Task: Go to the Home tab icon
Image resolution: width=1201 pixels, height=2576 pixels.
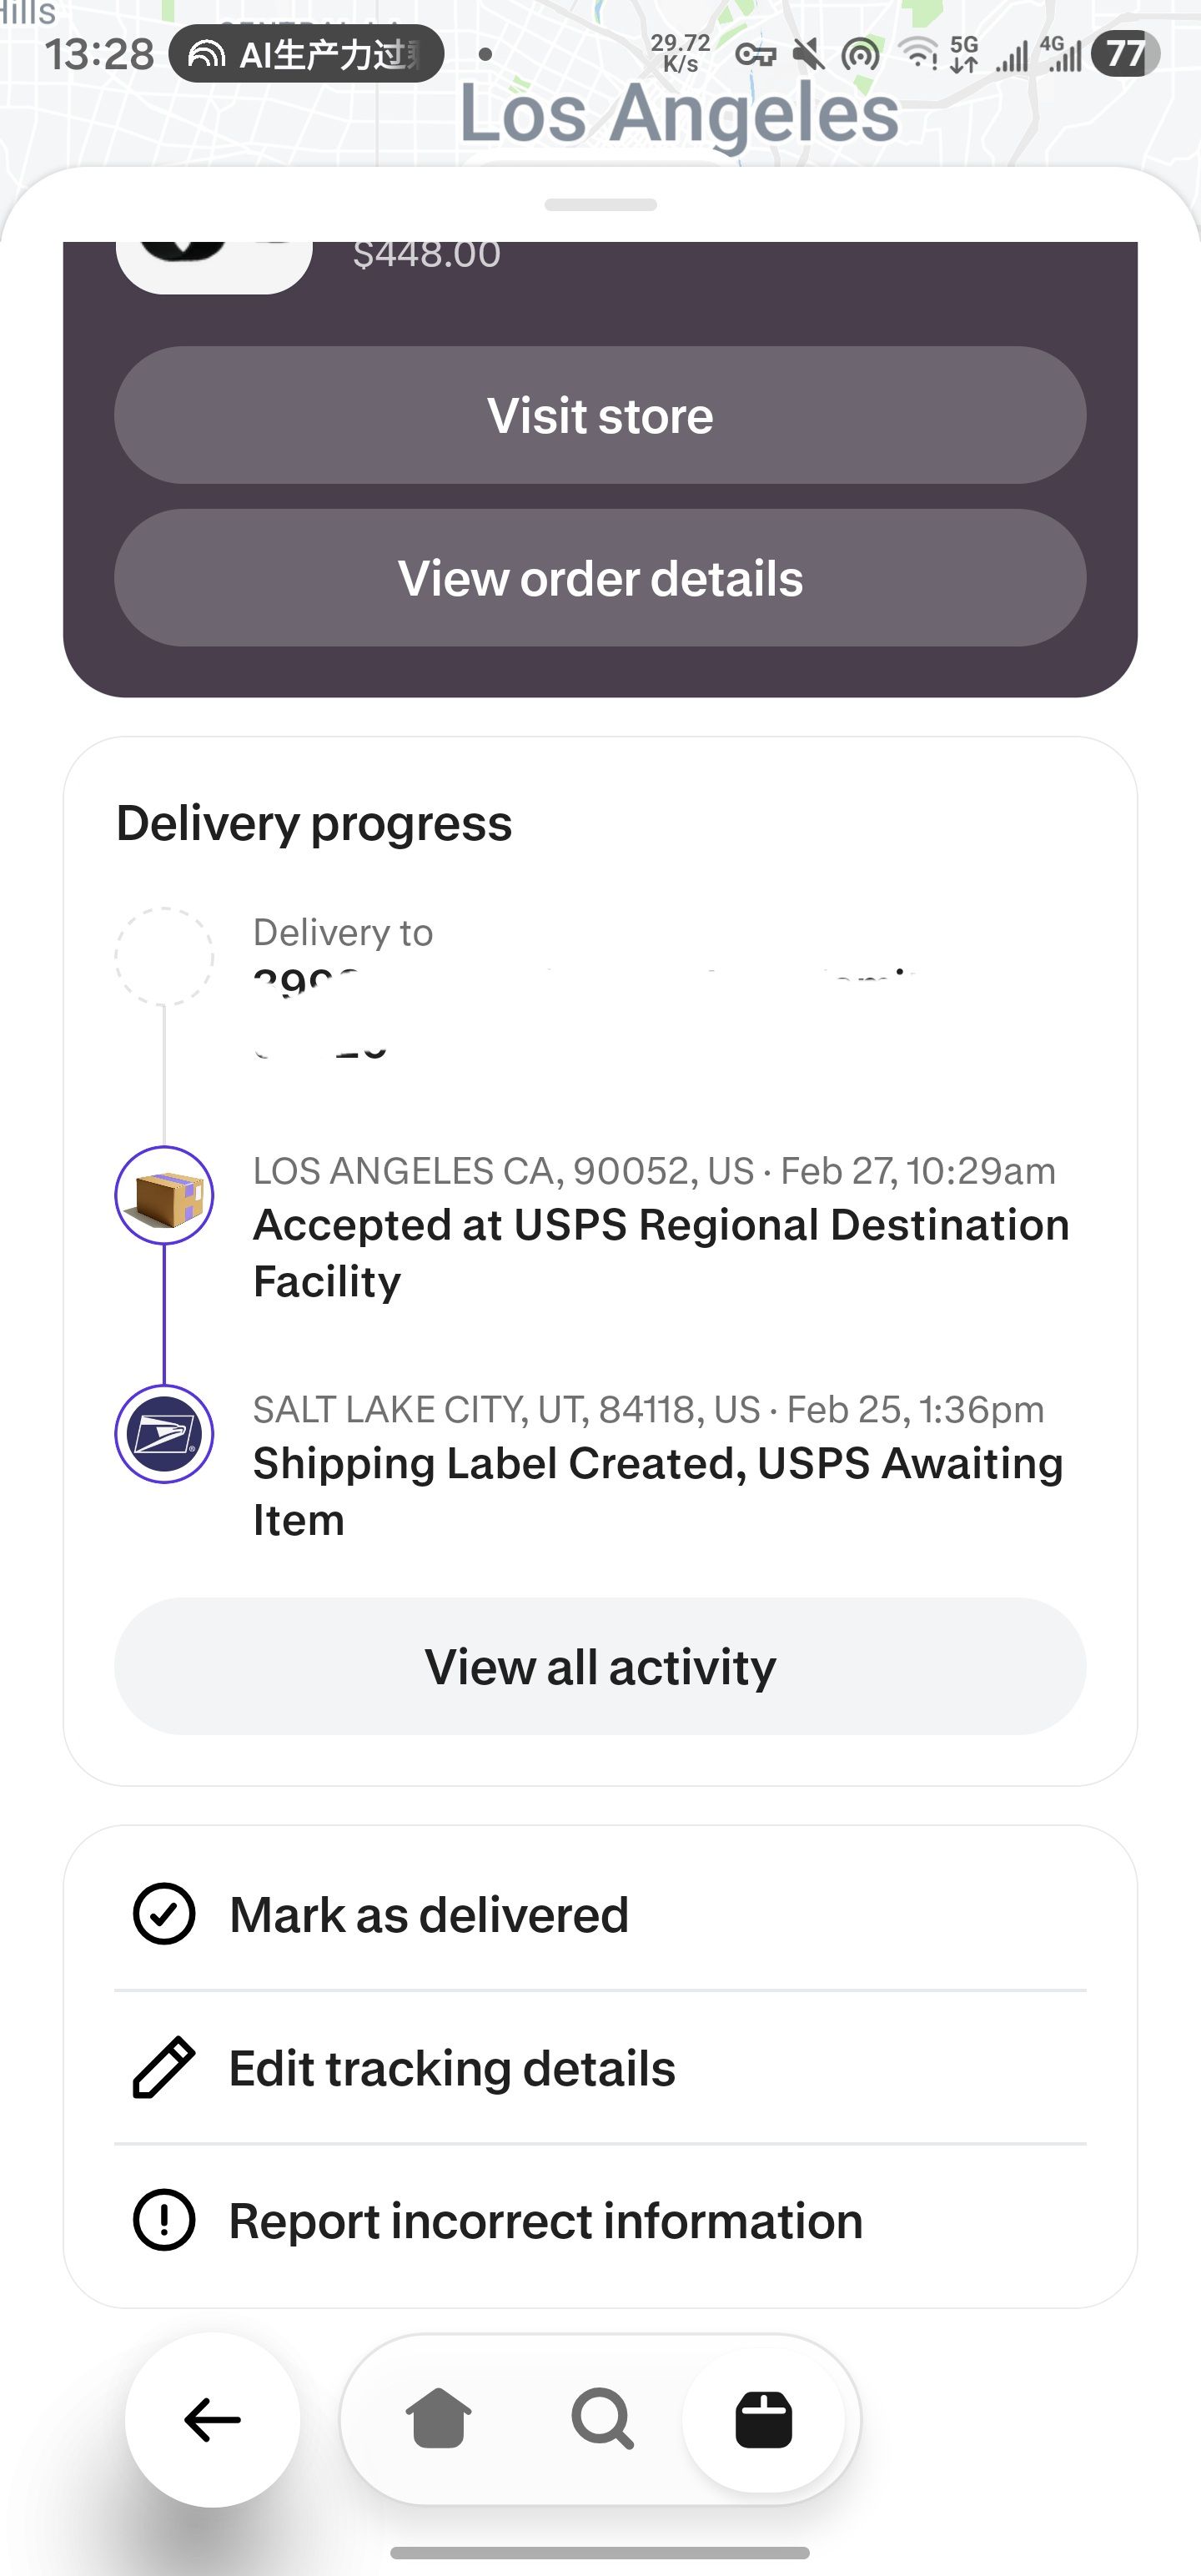Action: click(438, 2419)
